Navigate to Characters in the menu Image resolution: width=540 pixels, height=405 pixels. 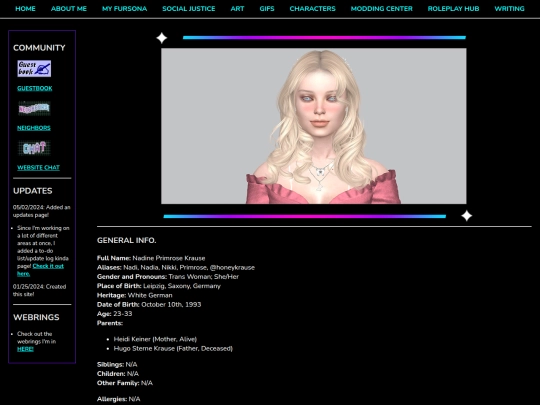point(312,9)
